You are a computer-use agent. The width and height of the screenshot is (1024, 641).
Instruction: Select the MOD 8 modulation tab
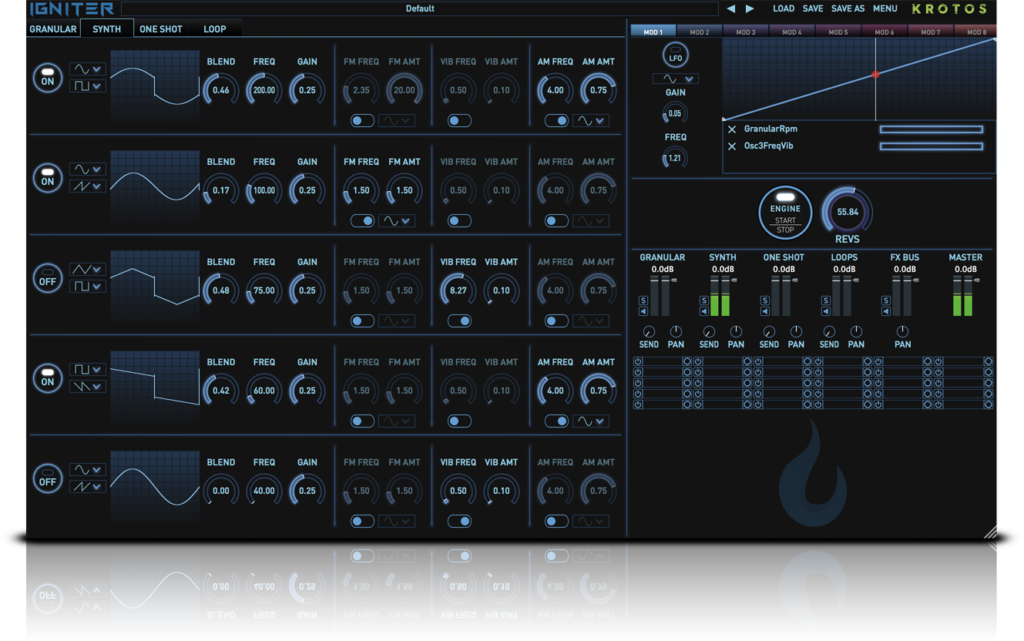[x=976, y=31]
